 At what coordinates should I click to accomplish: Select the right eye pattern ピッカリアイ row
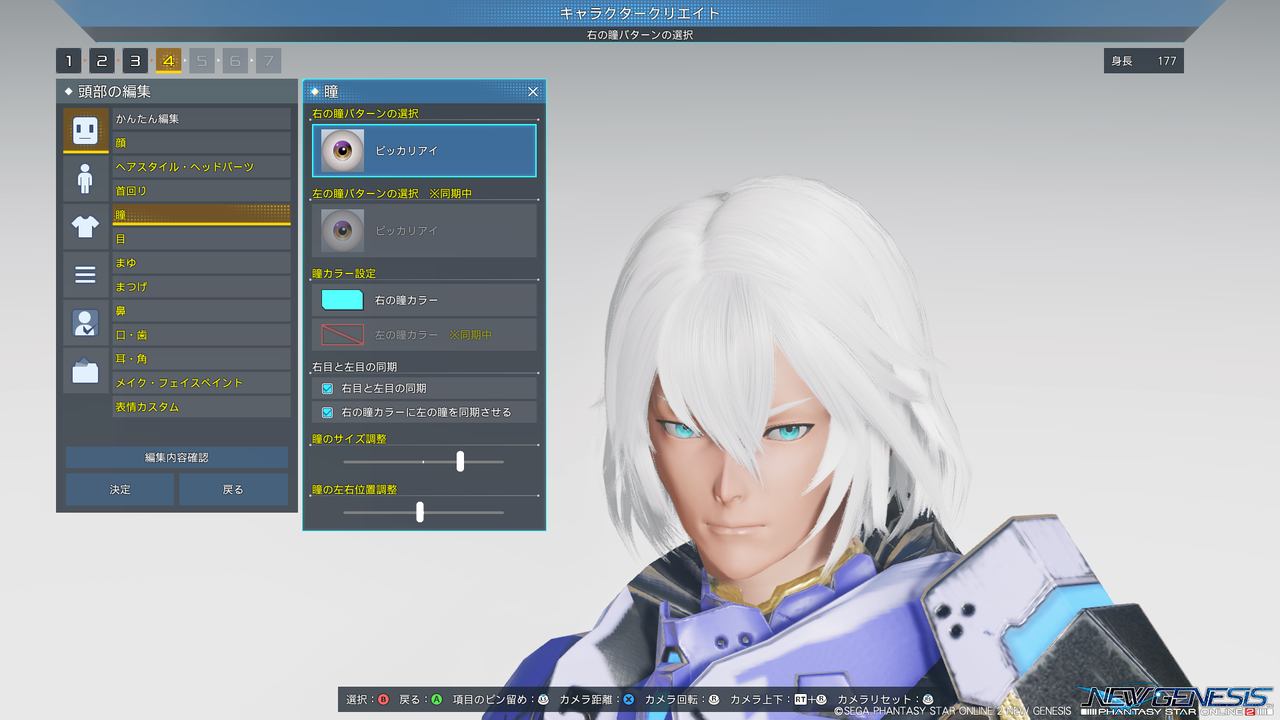(424, 151)
